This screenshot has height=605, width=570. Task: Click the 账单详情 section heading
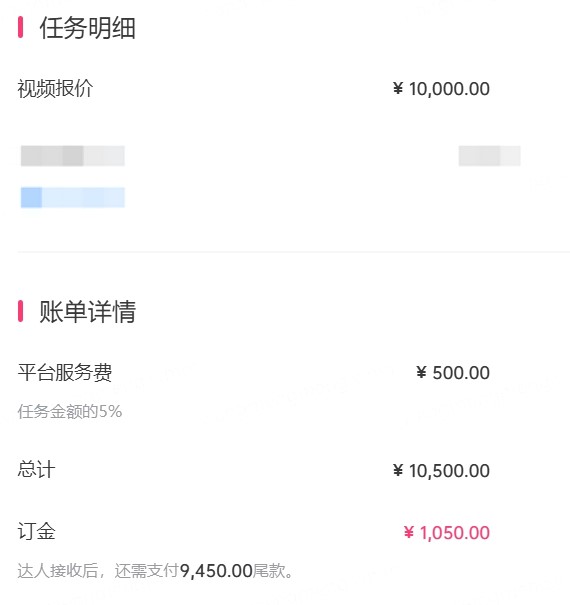87,311
